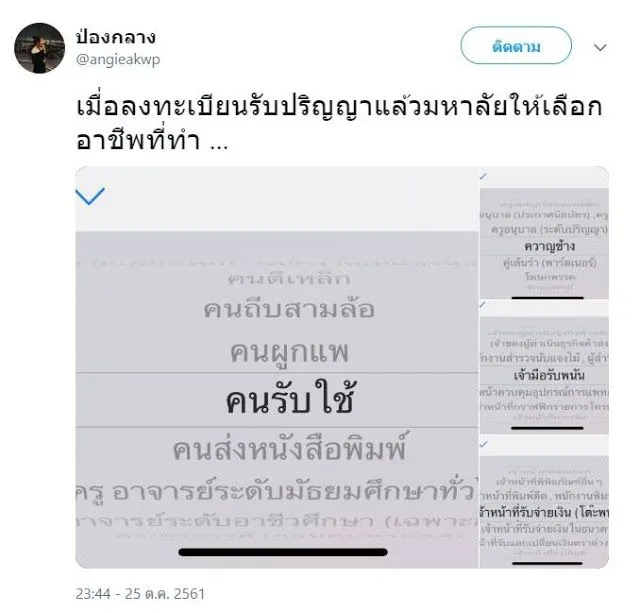Tap the blue chevron in left image
This screenshot has height=613, width=640.
coord(90,196)
